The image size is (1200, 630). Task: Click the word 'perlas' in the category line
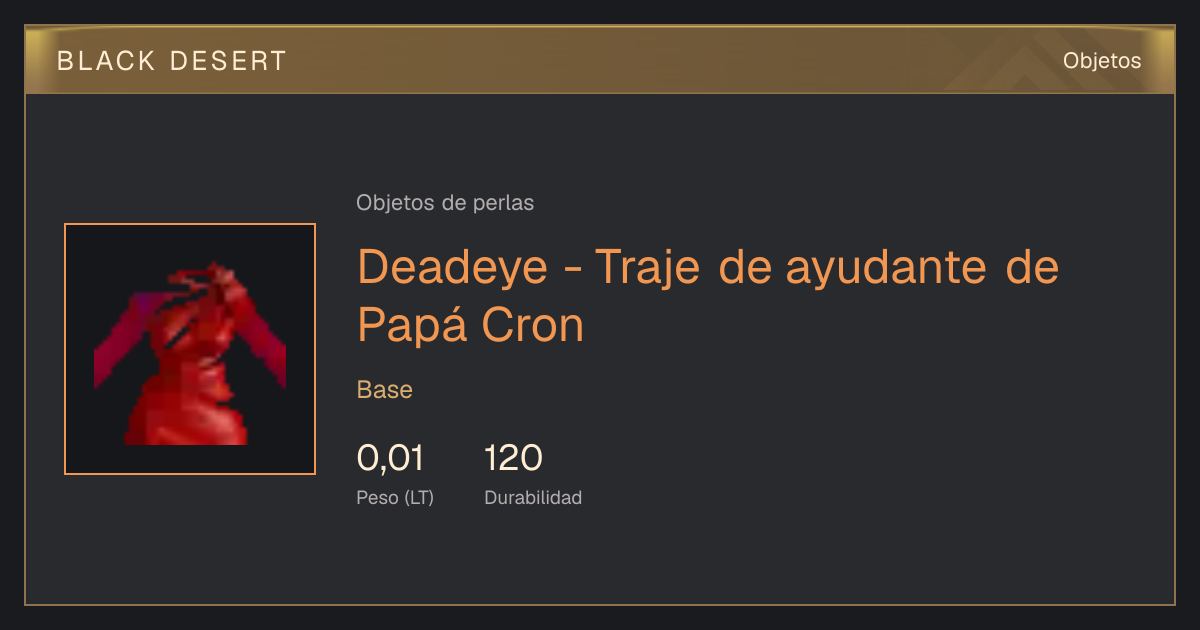pos(504,203)
